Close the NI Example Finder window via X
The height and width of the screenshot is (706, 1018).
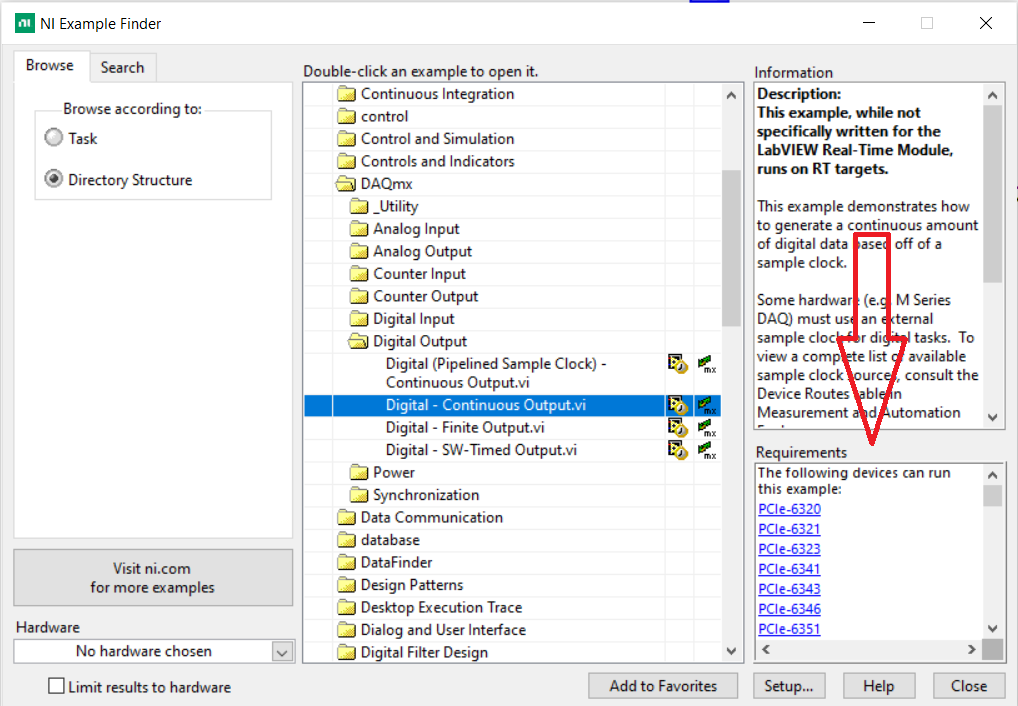(x=986, y=23)
